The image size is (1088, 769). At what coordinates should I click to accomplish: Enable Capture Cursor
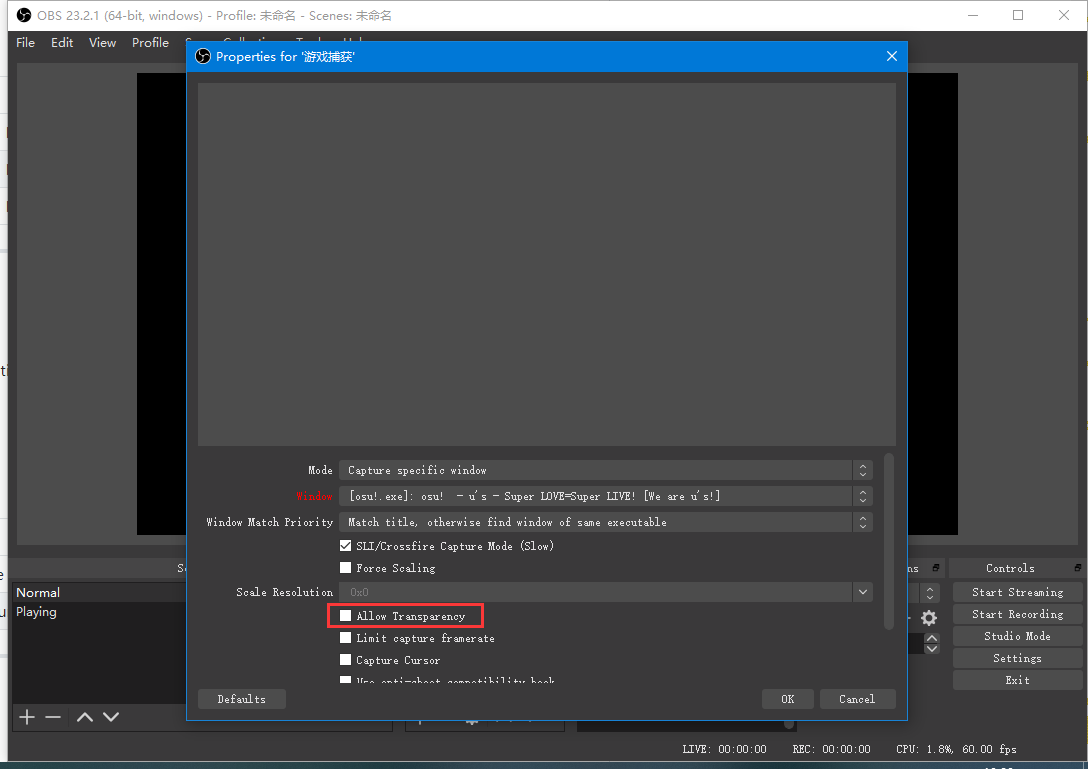click(345, 660)
